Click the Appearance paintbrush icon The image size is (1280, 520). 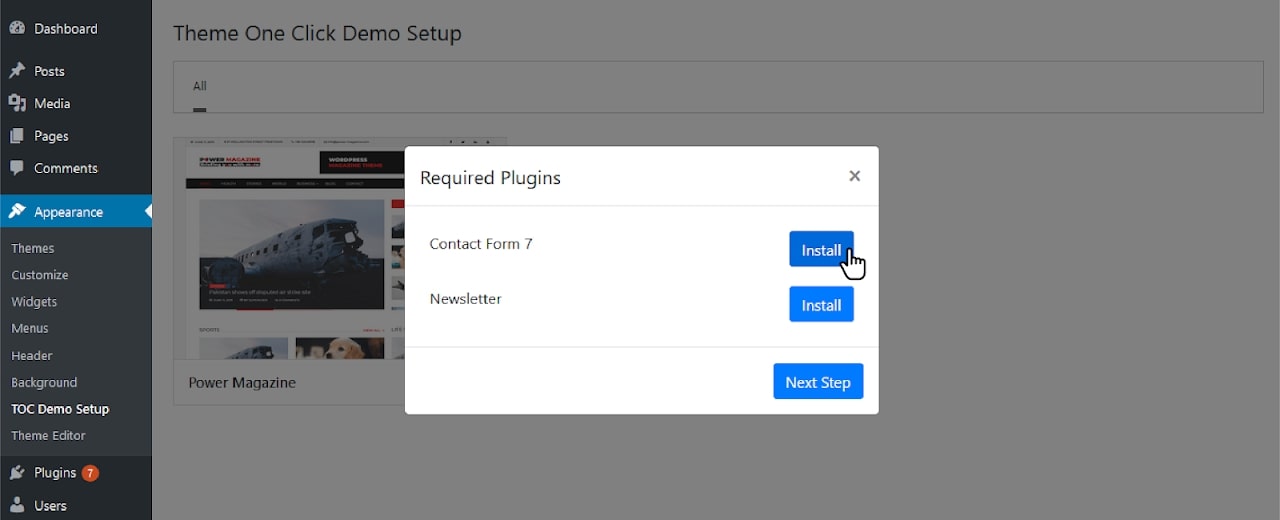17,211
